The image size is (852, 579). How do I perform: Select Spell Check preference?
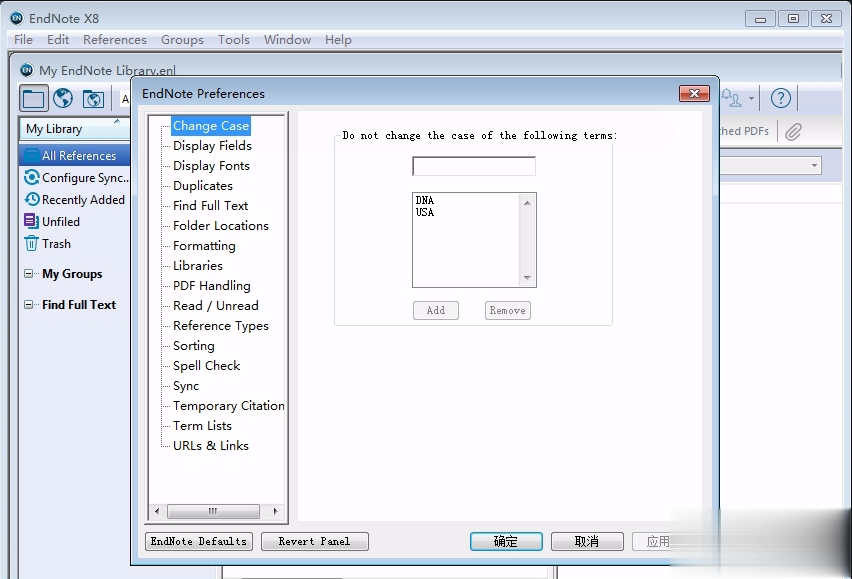click(206, 366)
